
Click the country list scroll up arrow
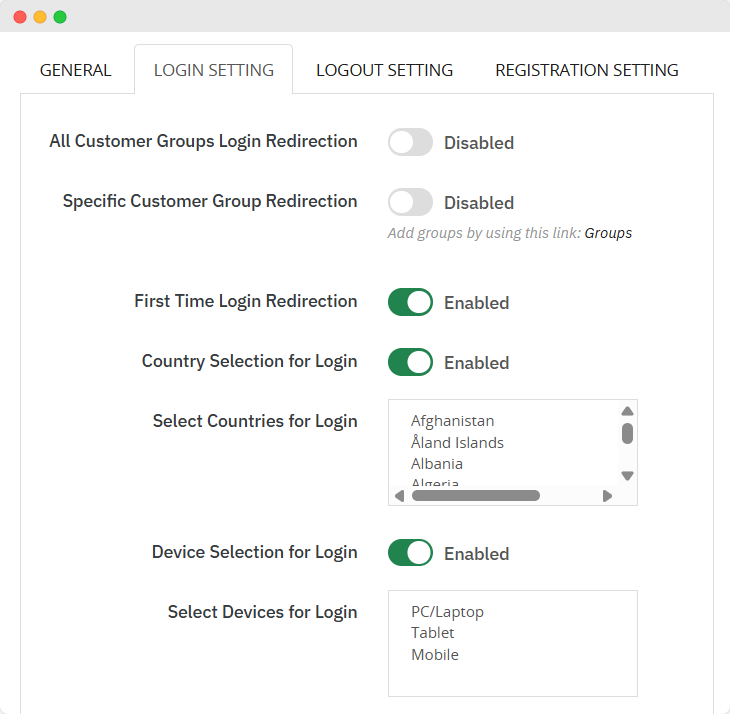[627, 411]
